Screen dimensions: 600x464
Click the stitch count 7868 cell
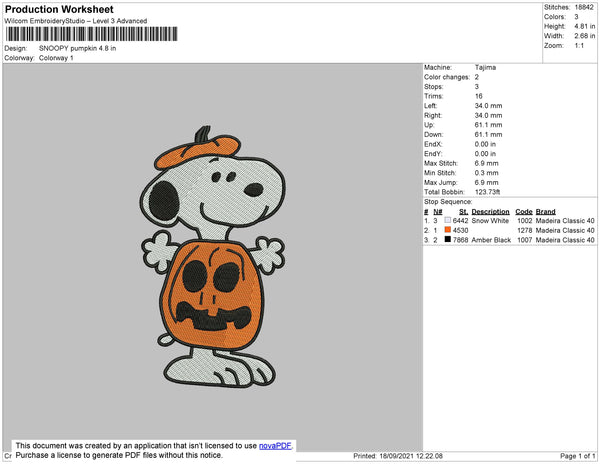coord(460,240)
